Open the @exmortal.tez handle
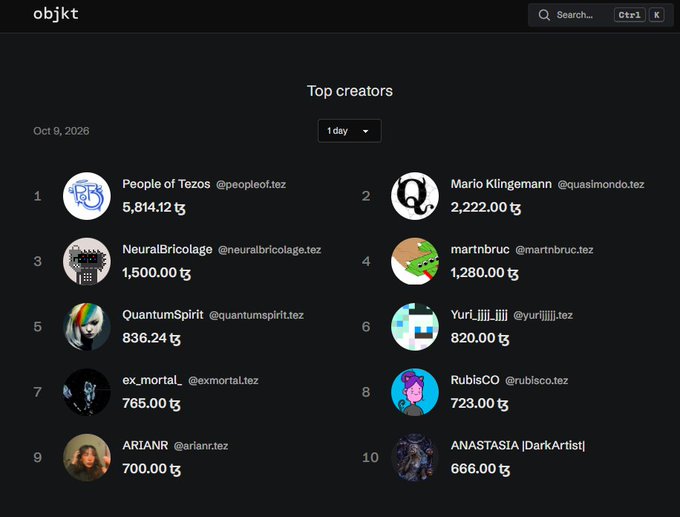 point(223,381)
